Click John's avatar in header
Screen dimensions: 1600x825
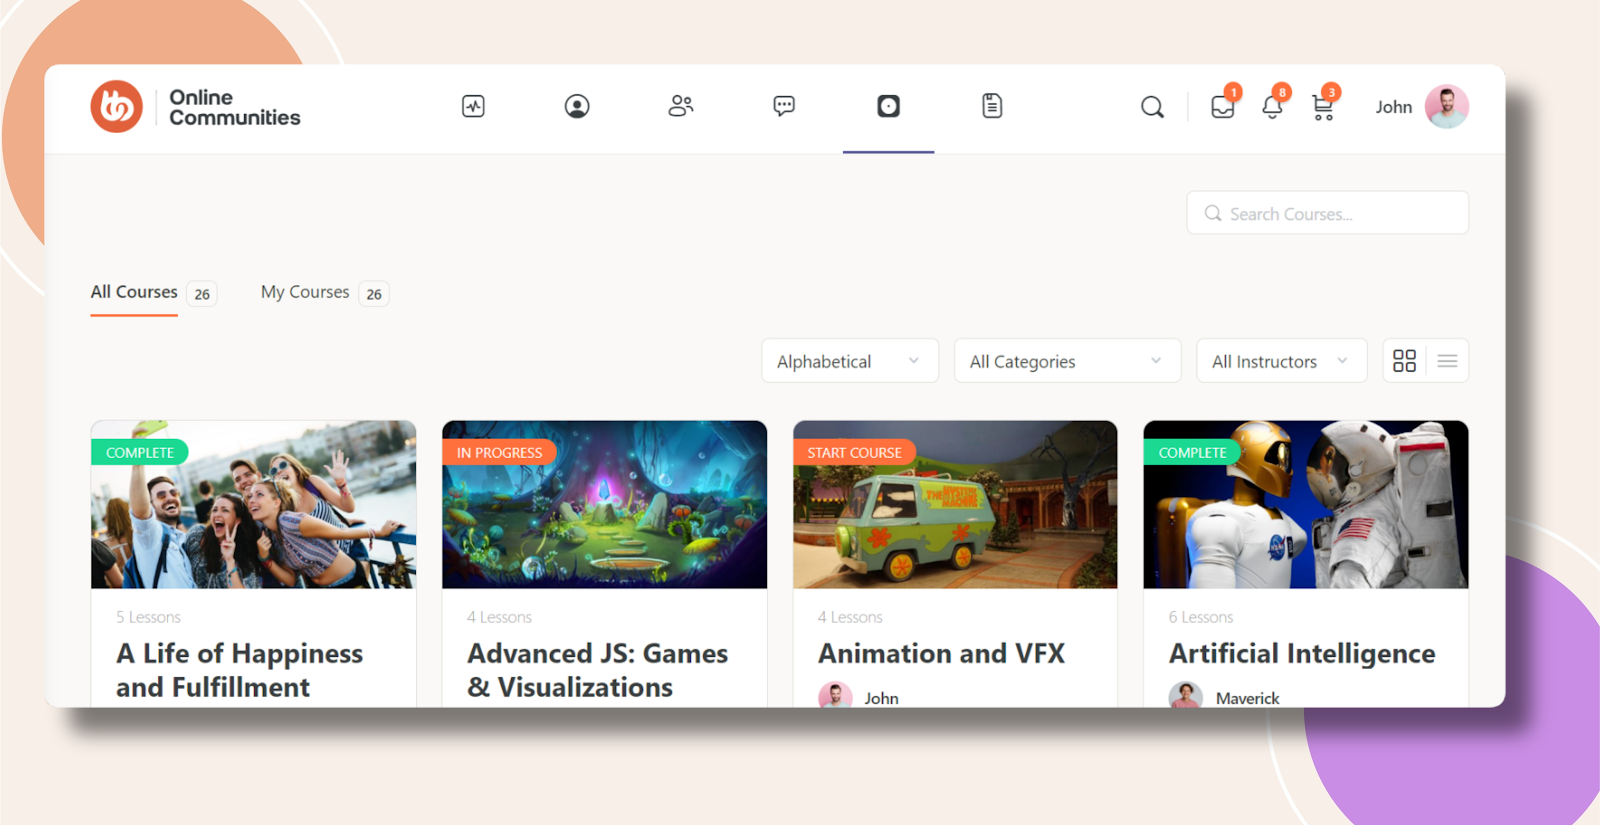(x=1447, y=107)
